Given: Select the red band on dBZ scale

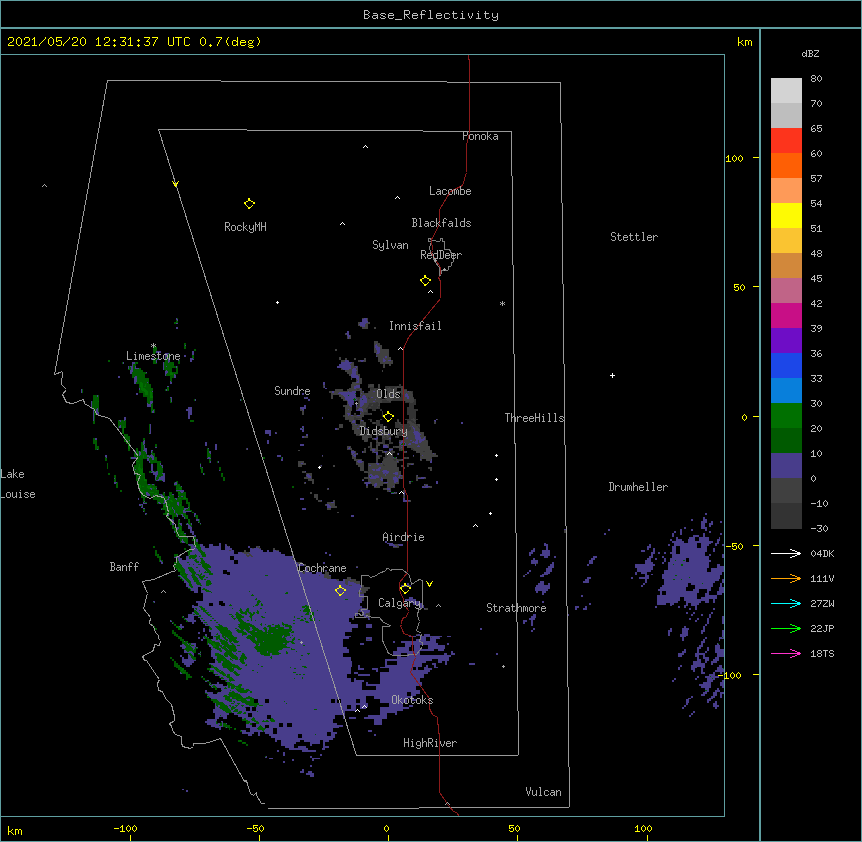Looking at the screenshot, I should coord(786,140).
